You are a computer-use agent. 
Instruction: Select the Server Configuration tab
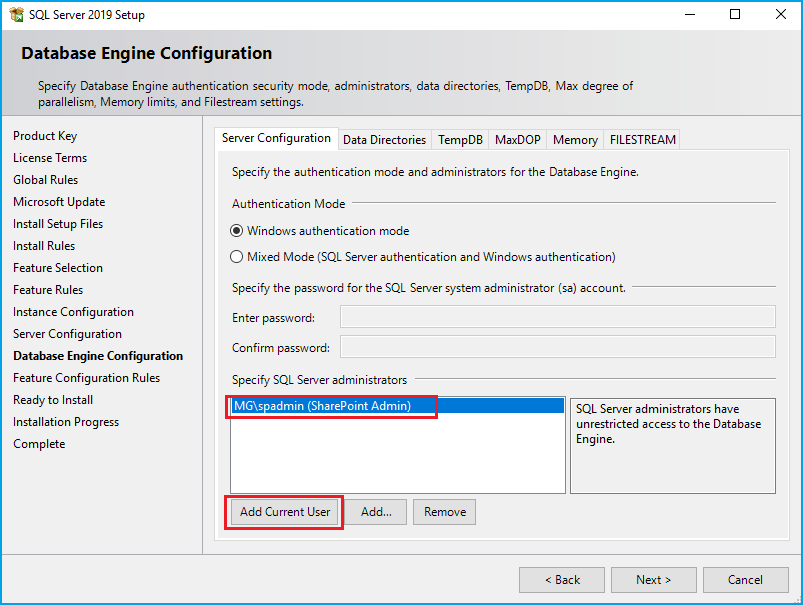tap(276, 138)
